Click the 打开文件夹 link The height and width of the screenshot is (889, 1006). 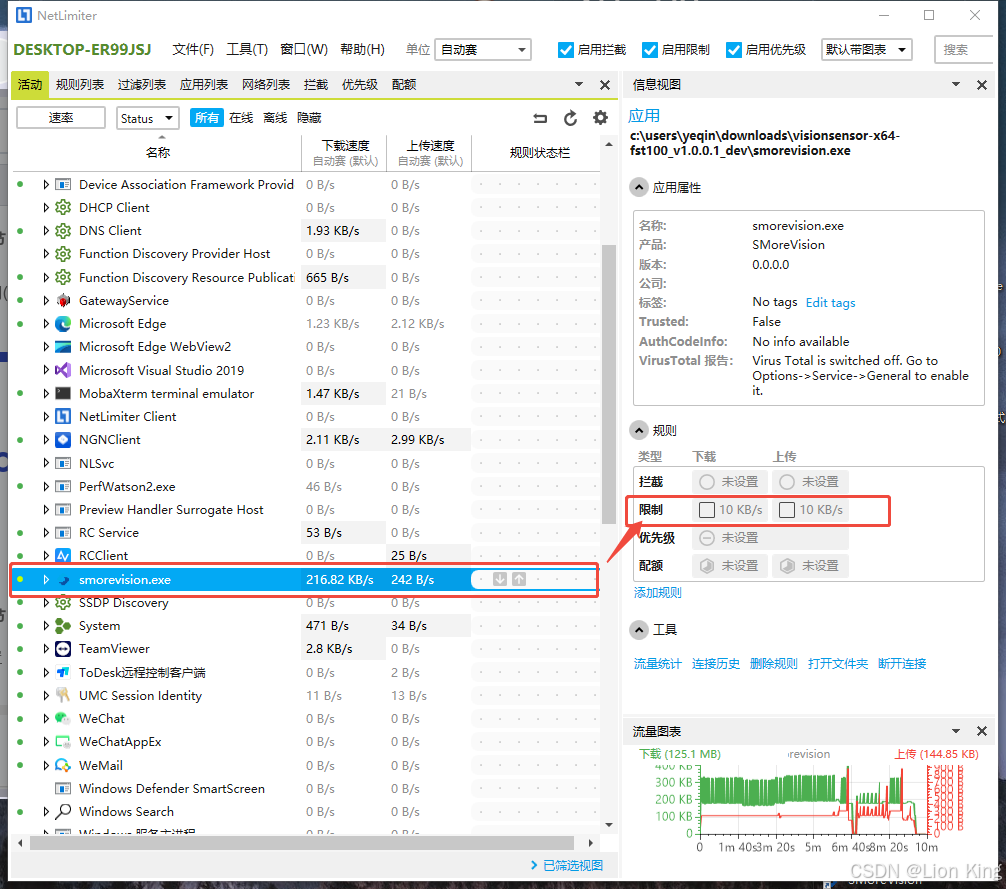click(838, 664)
